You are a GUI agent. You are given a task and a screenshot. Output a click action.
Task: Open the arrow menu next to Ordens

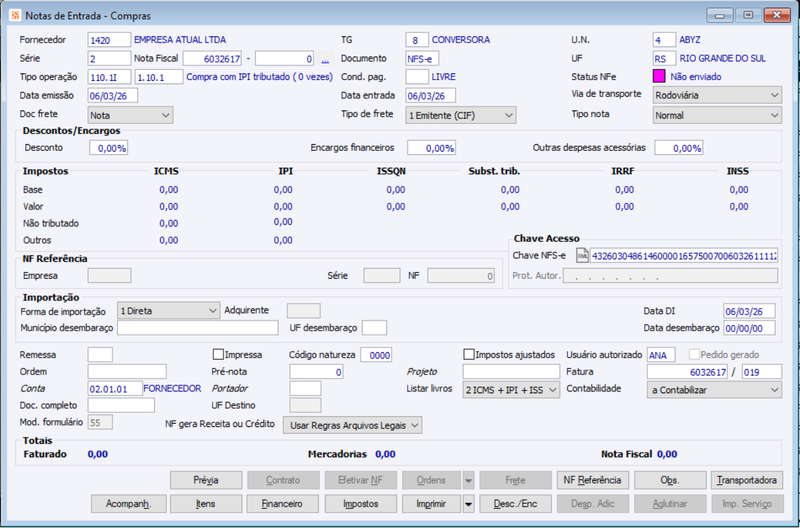pos(468,481)
